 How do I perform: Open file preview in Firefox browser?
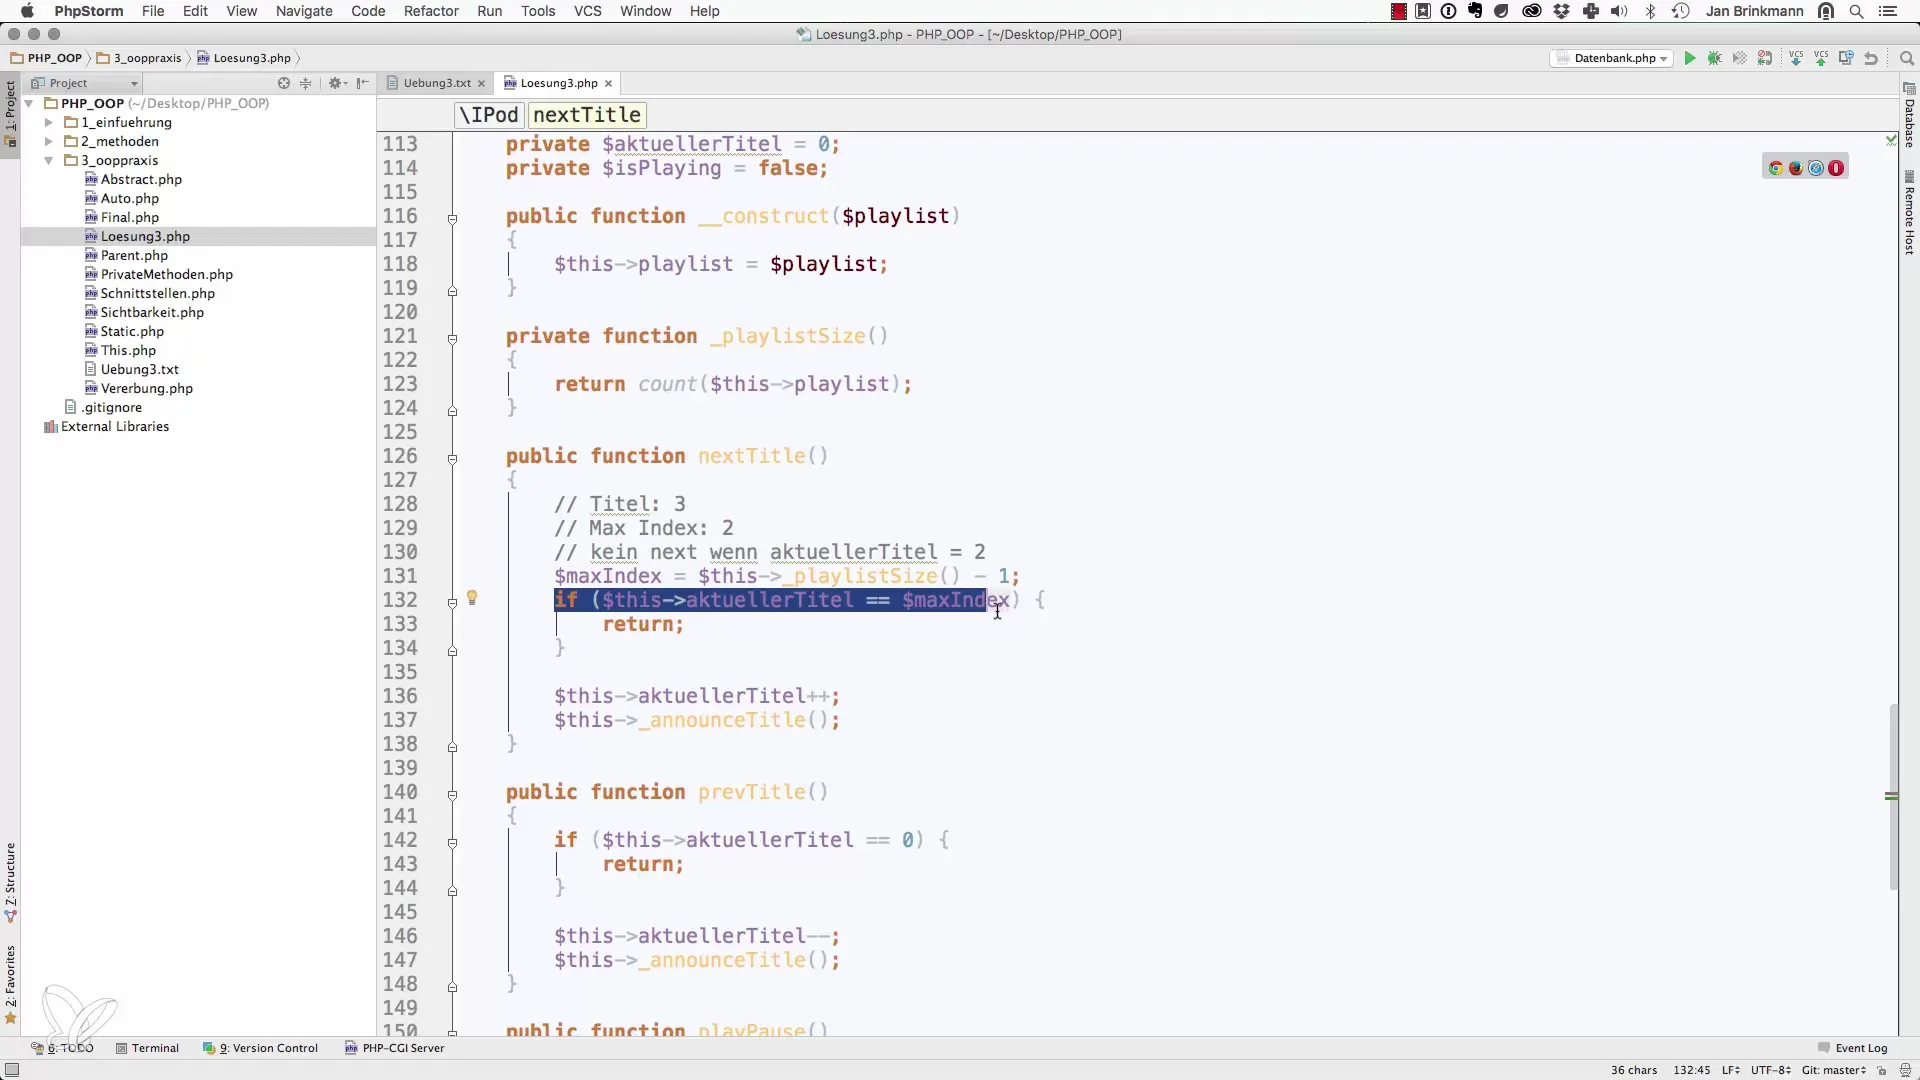tap(1796, 168)
